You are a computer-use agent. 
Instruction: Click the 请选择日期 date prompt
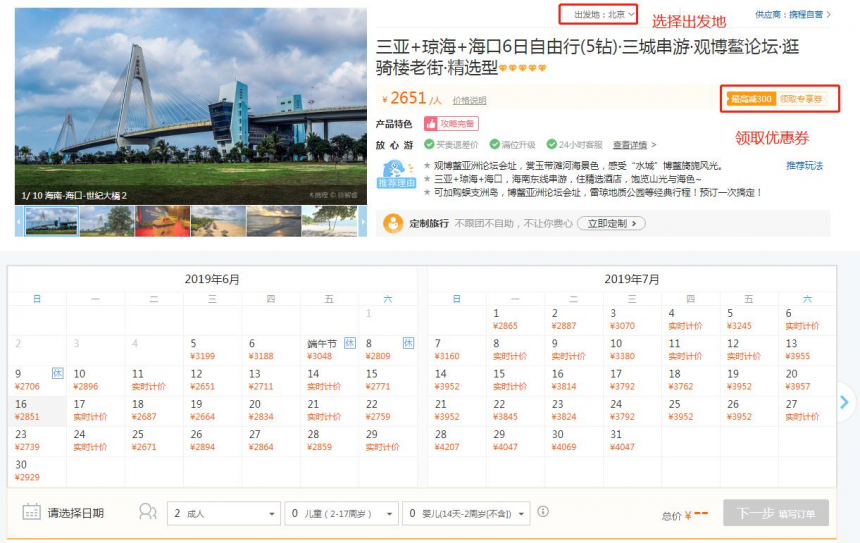pyautogui.click(x=76, y=513)
